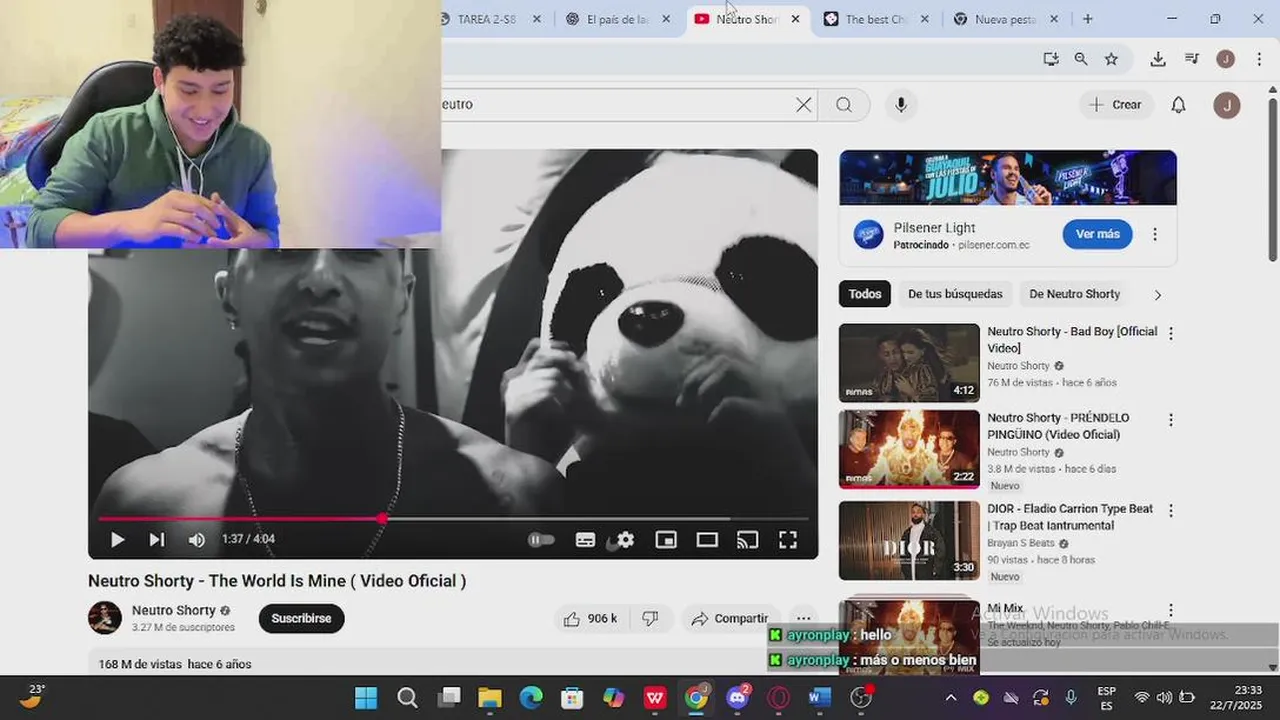Screen dimensions: 1280x720
Task: Show hidden system tray icons
Action: (x=950, y=697)
